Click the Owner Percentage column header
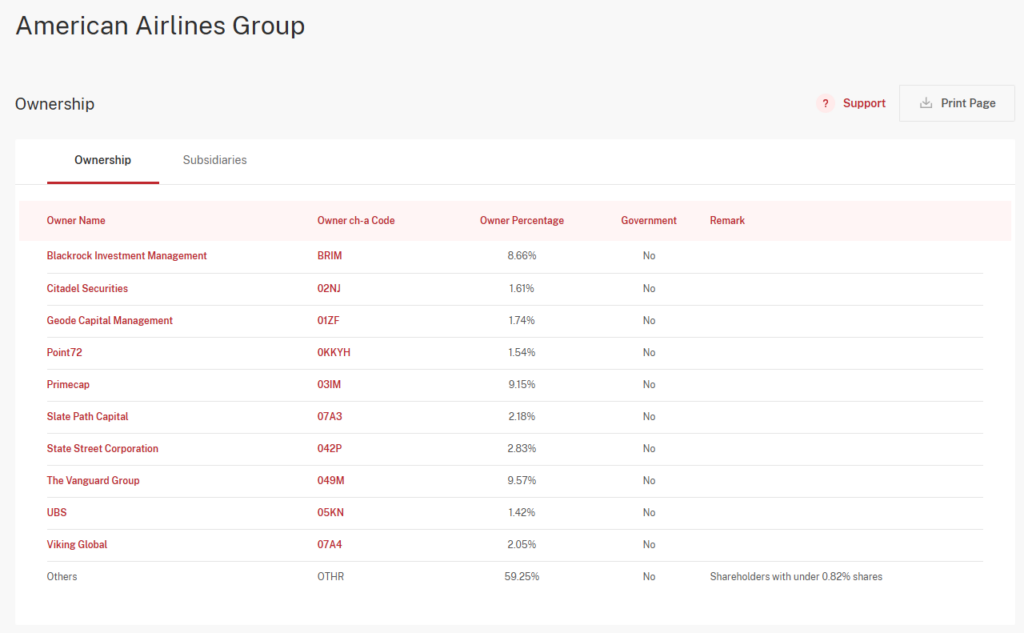1024x633 pixels. coord(521,220)
